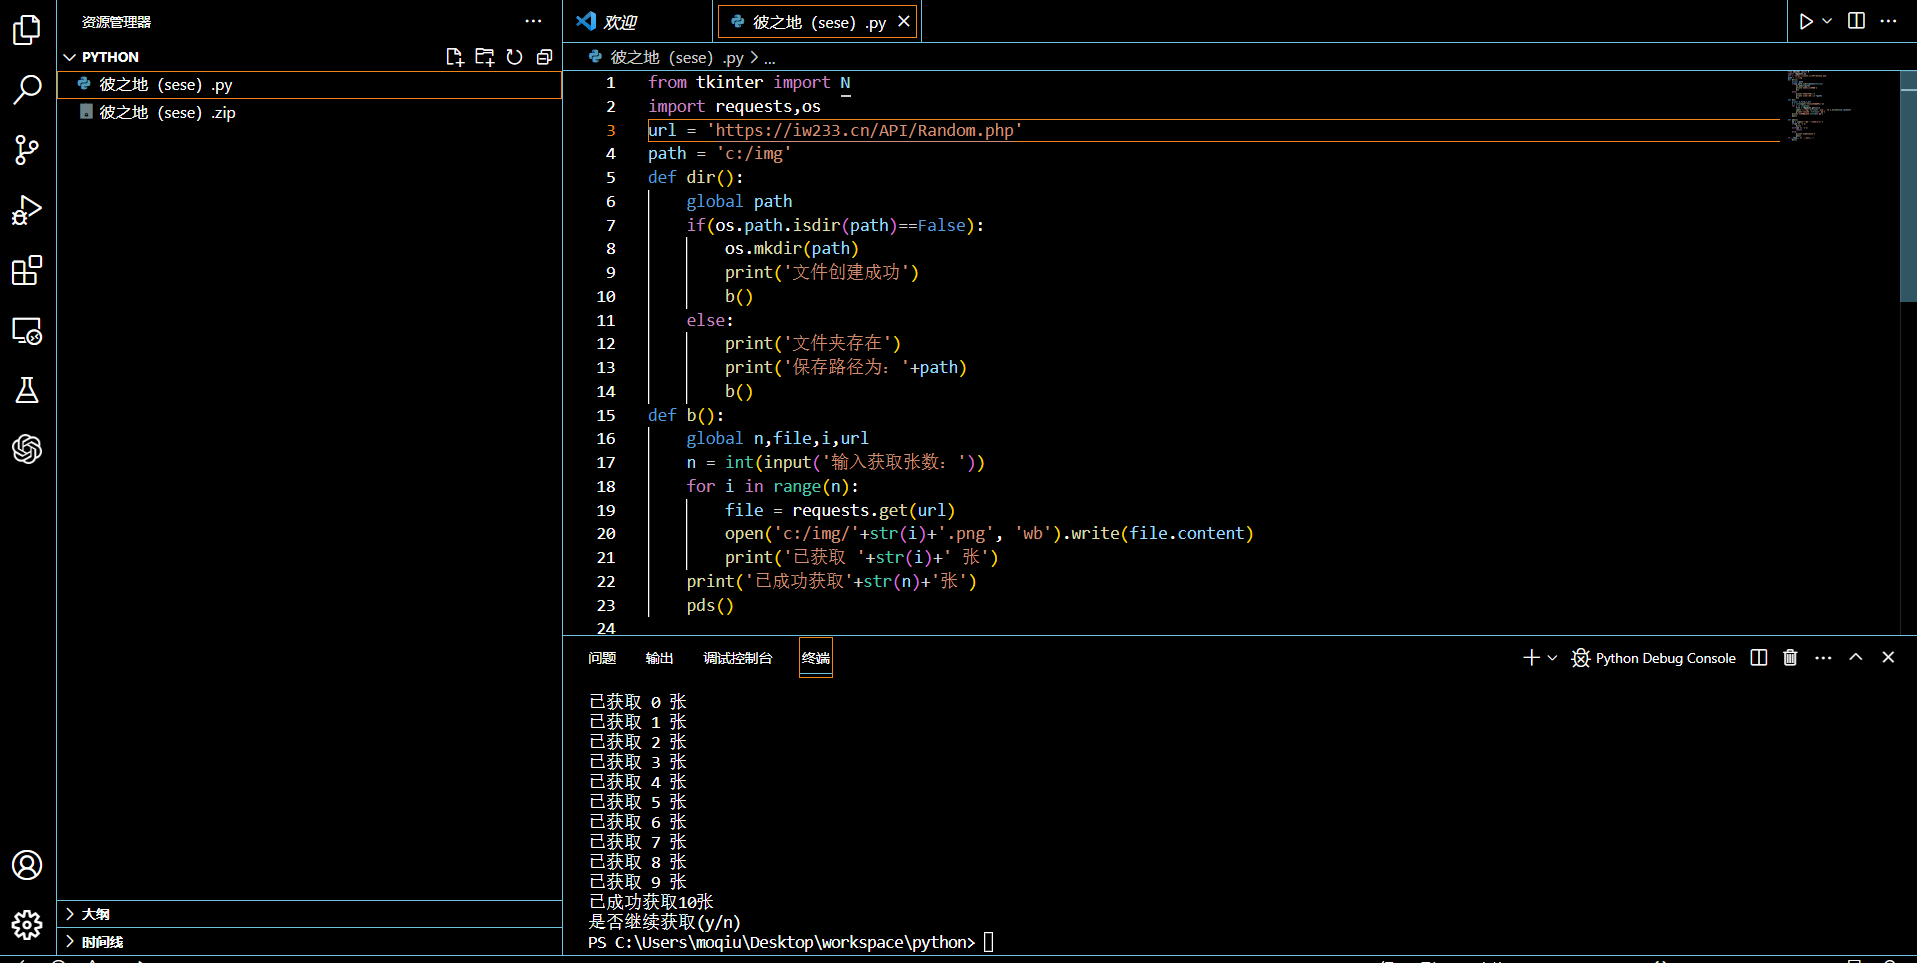
Task: Open run options dropdown arrow
Action: (1827, 21)
